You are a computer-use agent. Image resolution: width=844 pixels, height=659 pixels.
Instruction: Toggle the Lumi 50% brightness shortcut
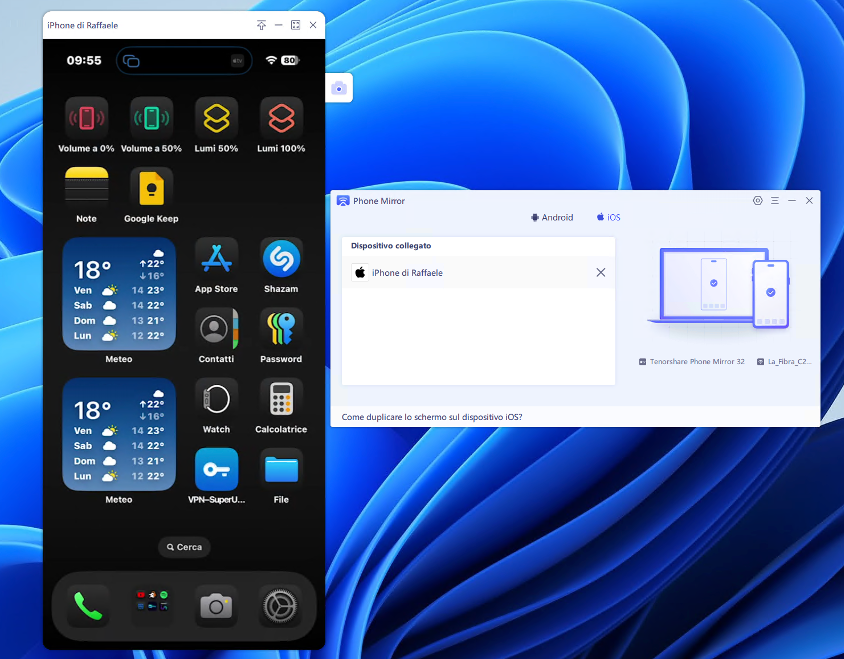pyautogui.click(x=216, y=116)
